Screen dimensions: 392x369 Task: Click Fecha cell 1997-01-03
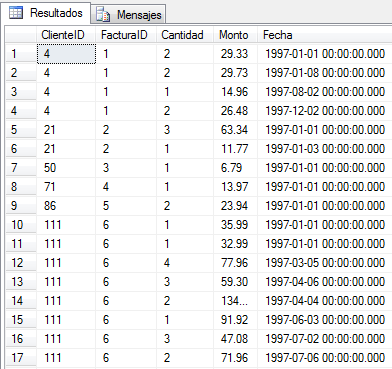[325, 149]
